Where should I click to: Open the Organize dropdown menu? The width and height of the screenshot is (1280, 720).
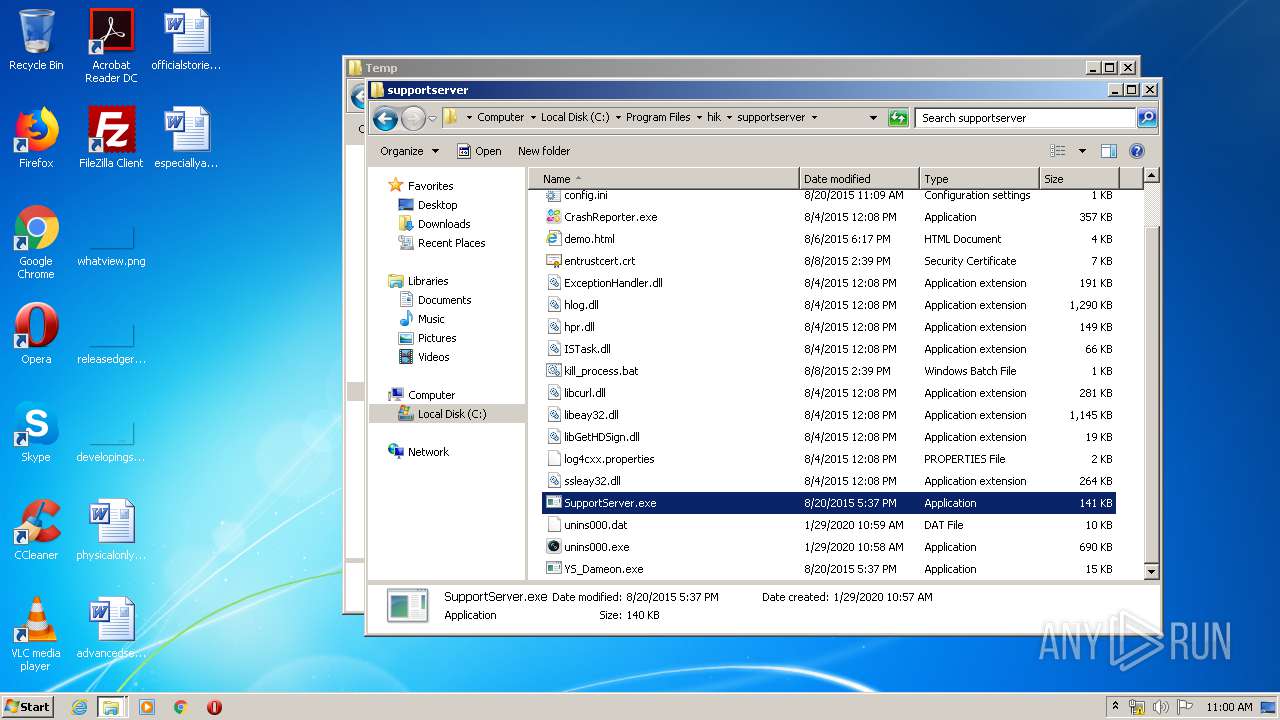(x=409, y=151)
